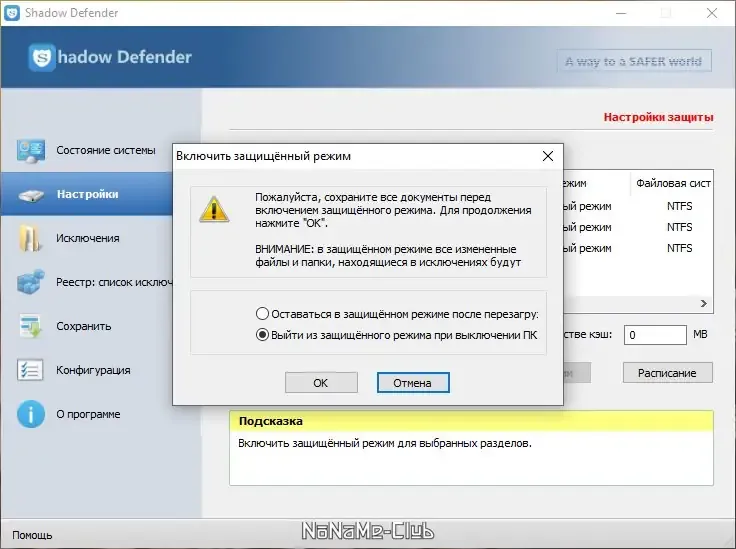Click 'A way to a SAFER world' banner
This screenshot has width=736, height=549.
click(634, 61)
